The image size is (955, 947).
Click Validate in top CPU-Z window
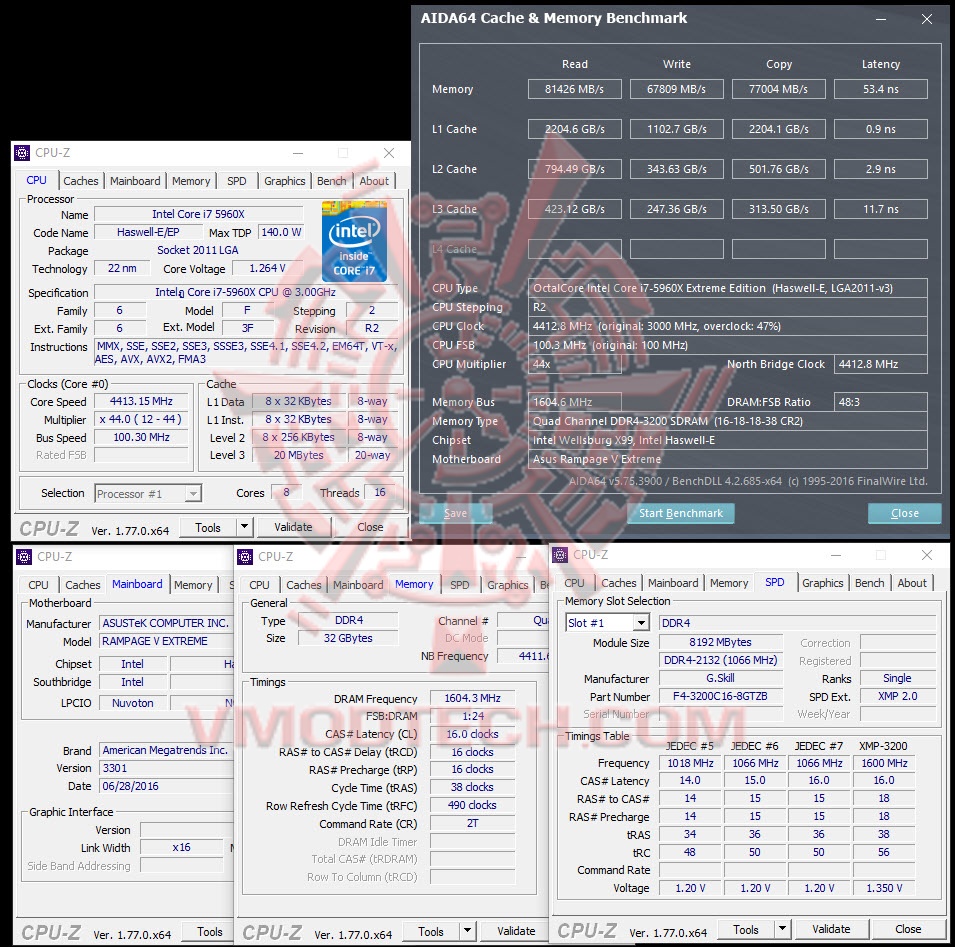click(294, 527)
